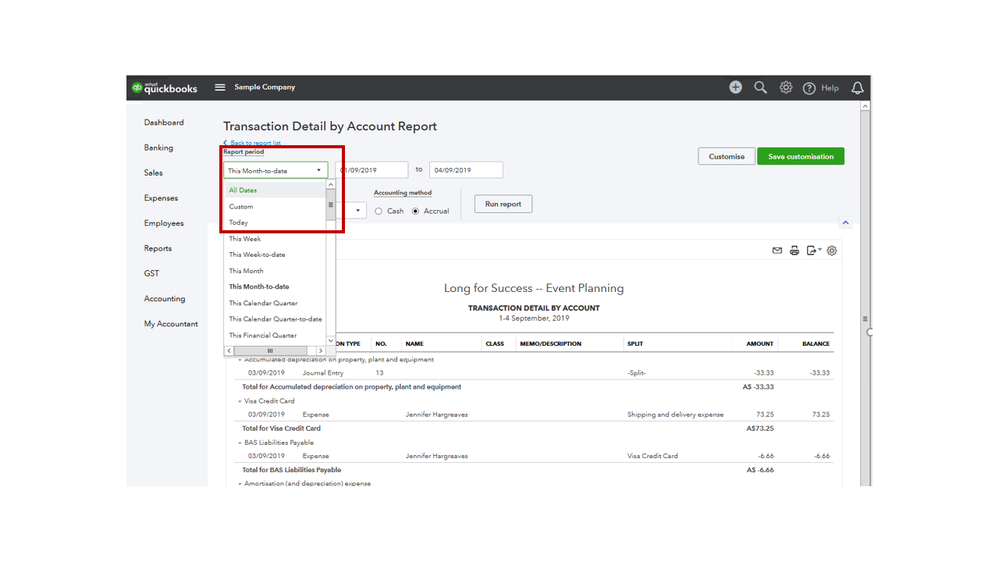Screen dimensions: 999x562
Task: Open the notifications bell
Action: point(857,88)
